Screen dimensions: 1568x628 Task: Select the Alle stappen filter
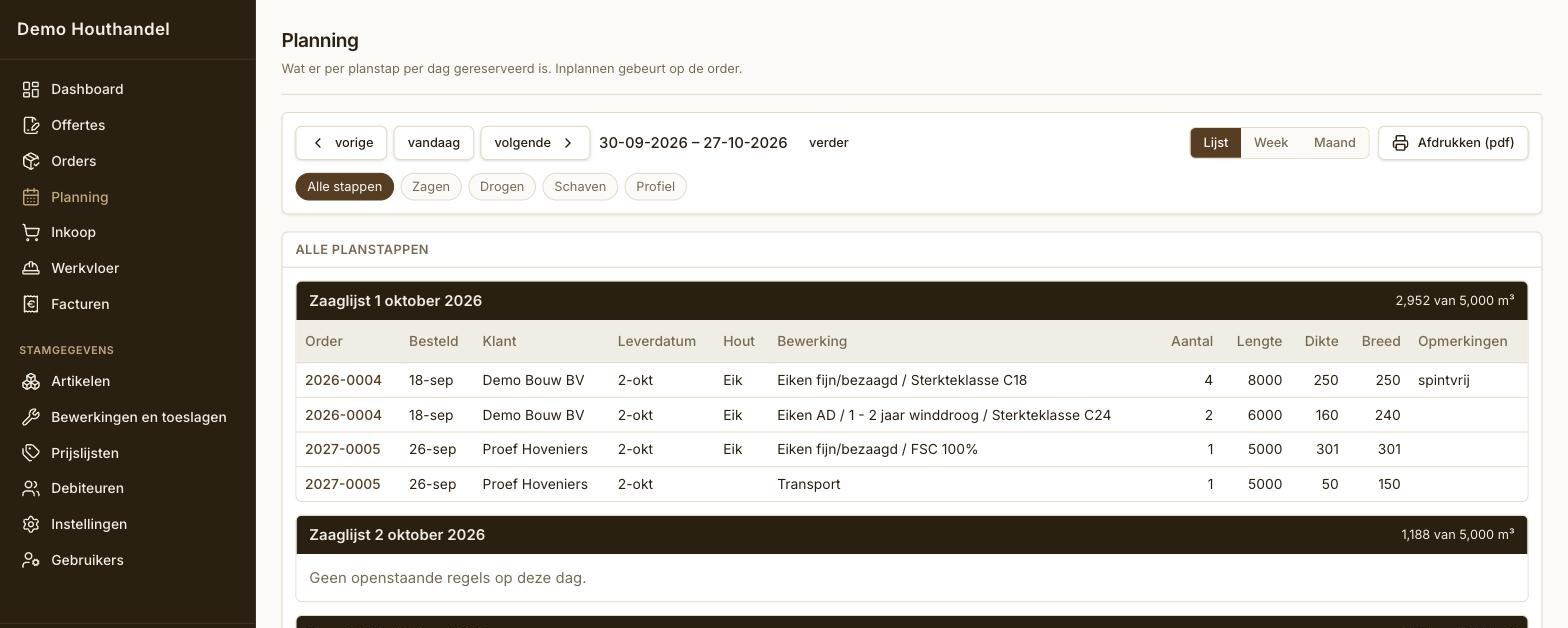coord(344,187)
